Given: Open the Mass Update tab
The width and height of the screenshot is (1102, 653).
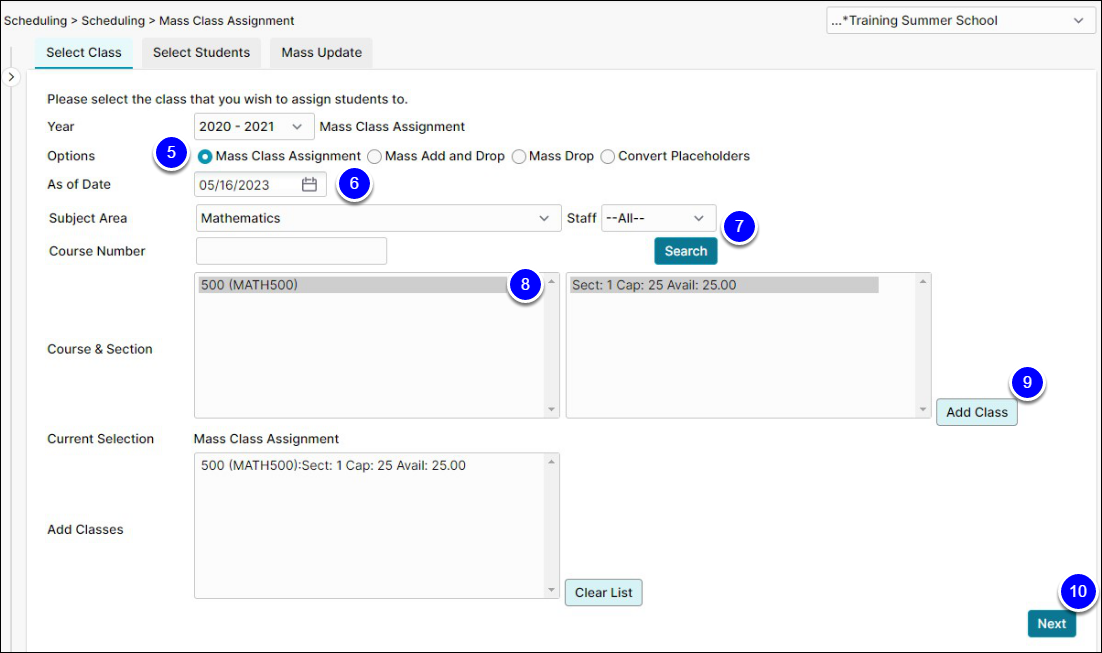Looking at the screenshot, I should pos(321,53).
